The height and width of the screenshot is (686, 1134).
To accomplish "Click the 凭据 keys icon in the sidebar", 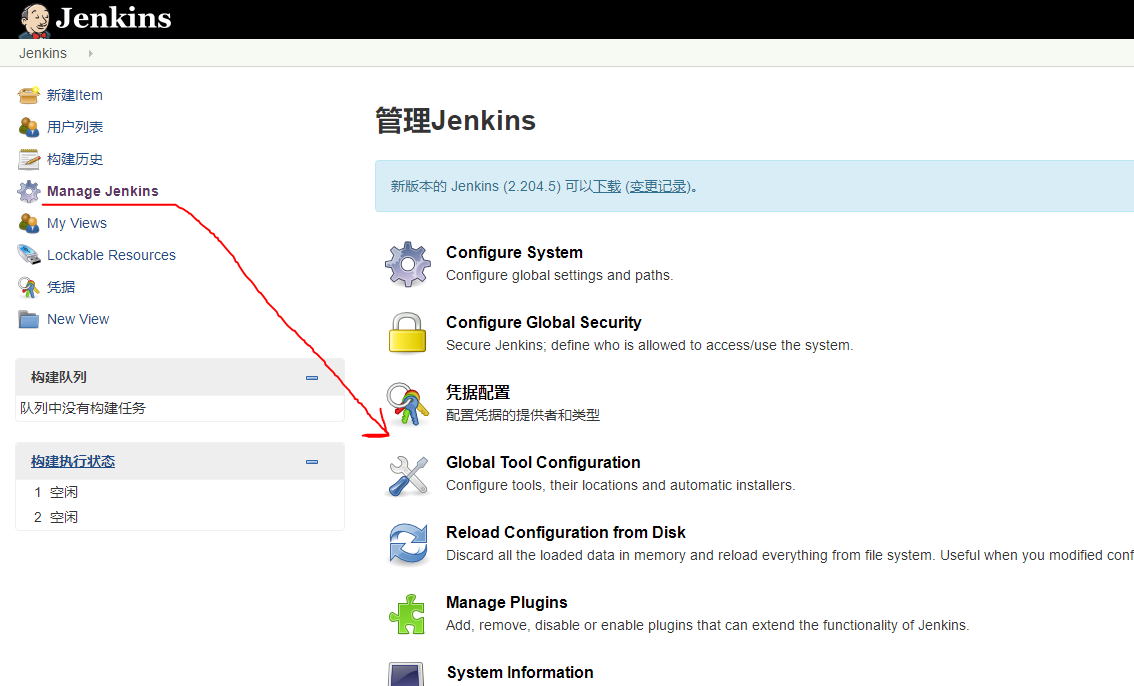I will pos(29,287).
